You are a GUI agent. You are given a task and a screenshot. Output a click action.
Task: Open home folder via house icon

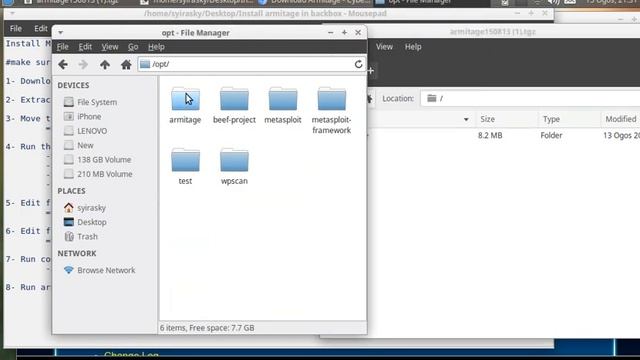click(x=126, y=64)
